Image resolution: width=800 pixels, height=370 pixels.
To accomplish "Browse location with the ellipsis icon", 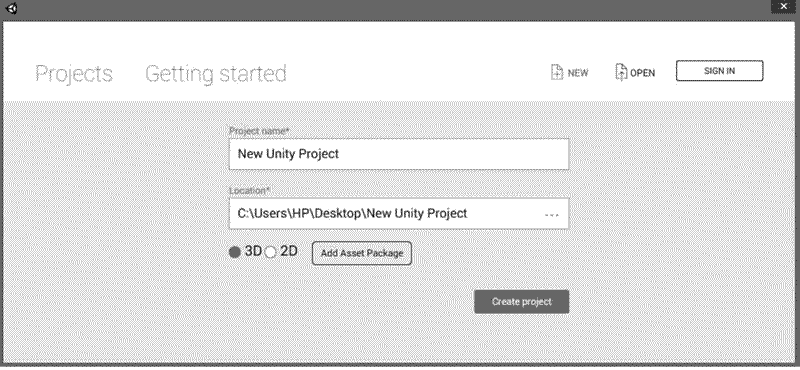I will [552, 215].
